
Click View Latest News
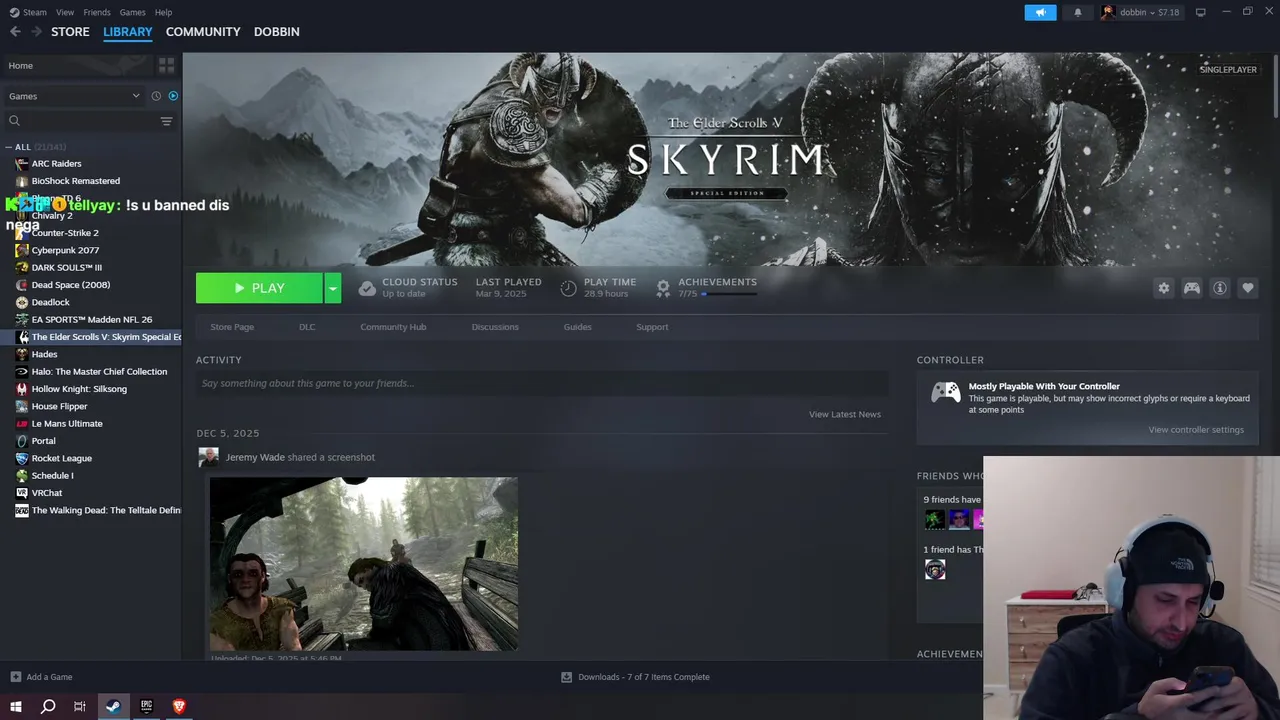[845, 414]
